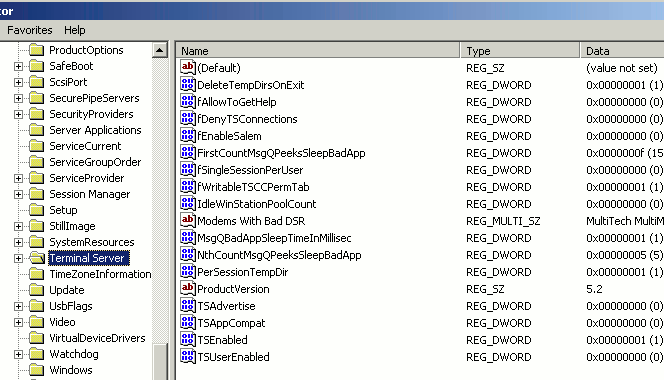Select FirstCountMsgQPeeksSleepBadApp value icon
The height and width of the screenshot is (380, 664).
pyautogui.click(x=188, y=152)
